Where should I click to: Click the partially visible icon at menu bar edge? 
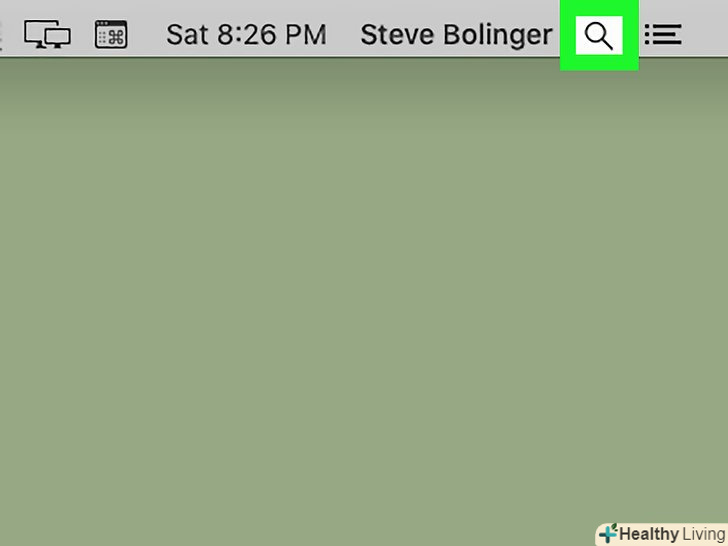(1, 35)
